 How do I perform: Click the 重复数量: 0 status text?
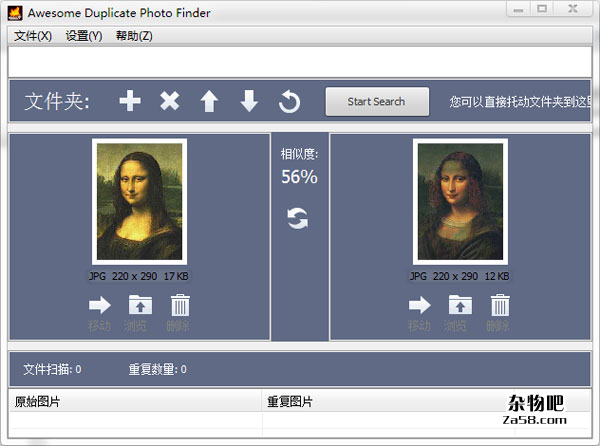[157, 369]
